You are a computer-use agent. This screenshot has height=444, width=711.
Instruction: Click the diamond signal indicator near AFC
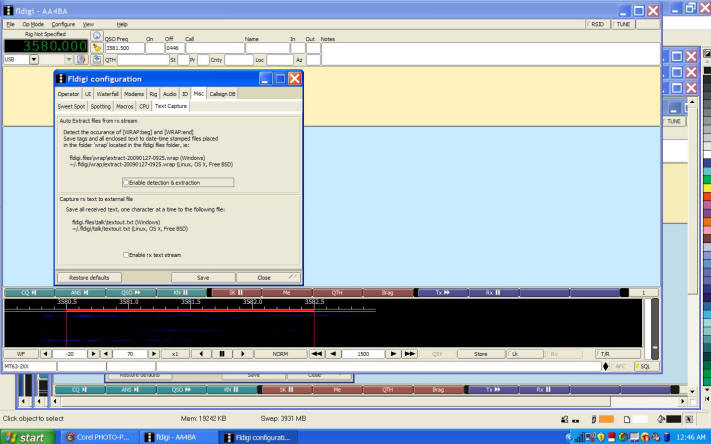point(605,366)
